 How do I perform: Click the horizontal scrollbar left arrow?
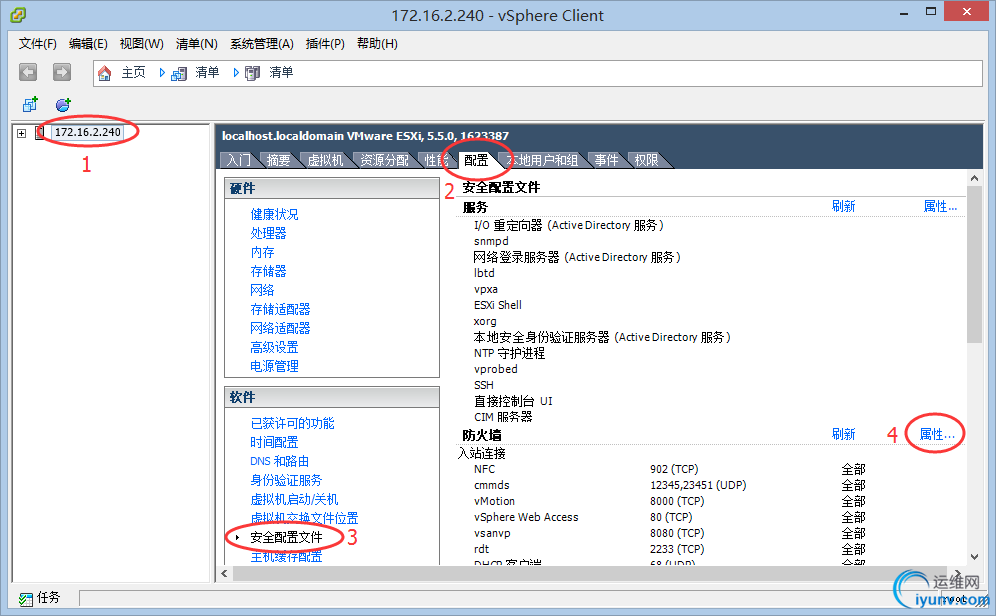224,573
